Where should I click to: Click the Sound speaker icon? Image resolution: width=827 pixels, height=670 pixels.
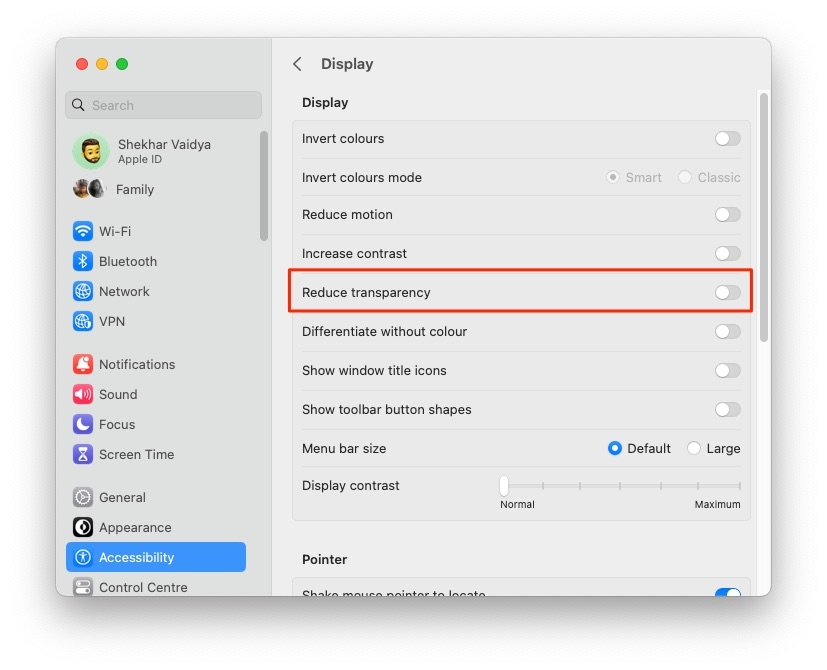[83, 394]
